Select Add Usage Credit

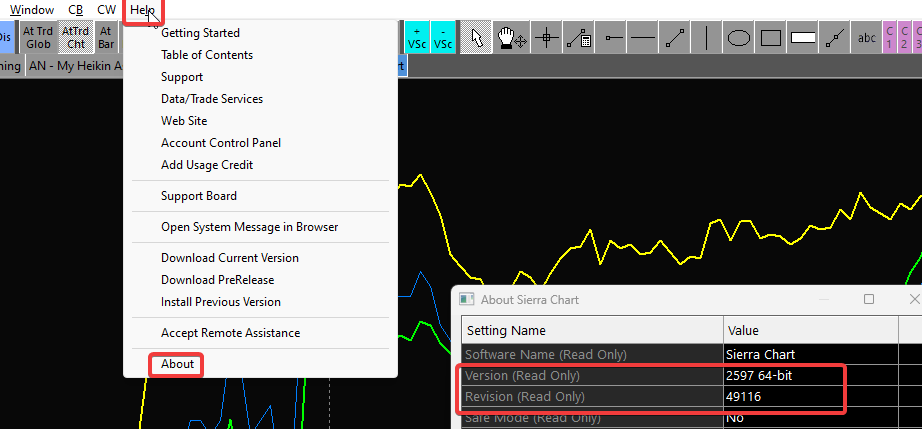(207, 165)
